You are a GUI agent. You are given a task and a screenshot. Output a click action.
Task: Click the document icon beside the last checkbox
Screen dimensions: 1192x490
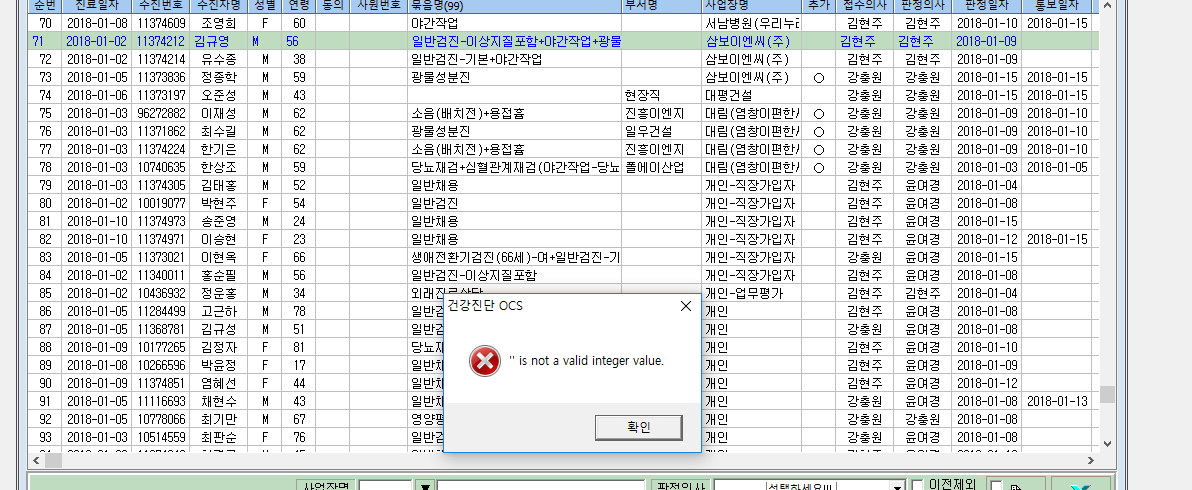[1016, 486]
